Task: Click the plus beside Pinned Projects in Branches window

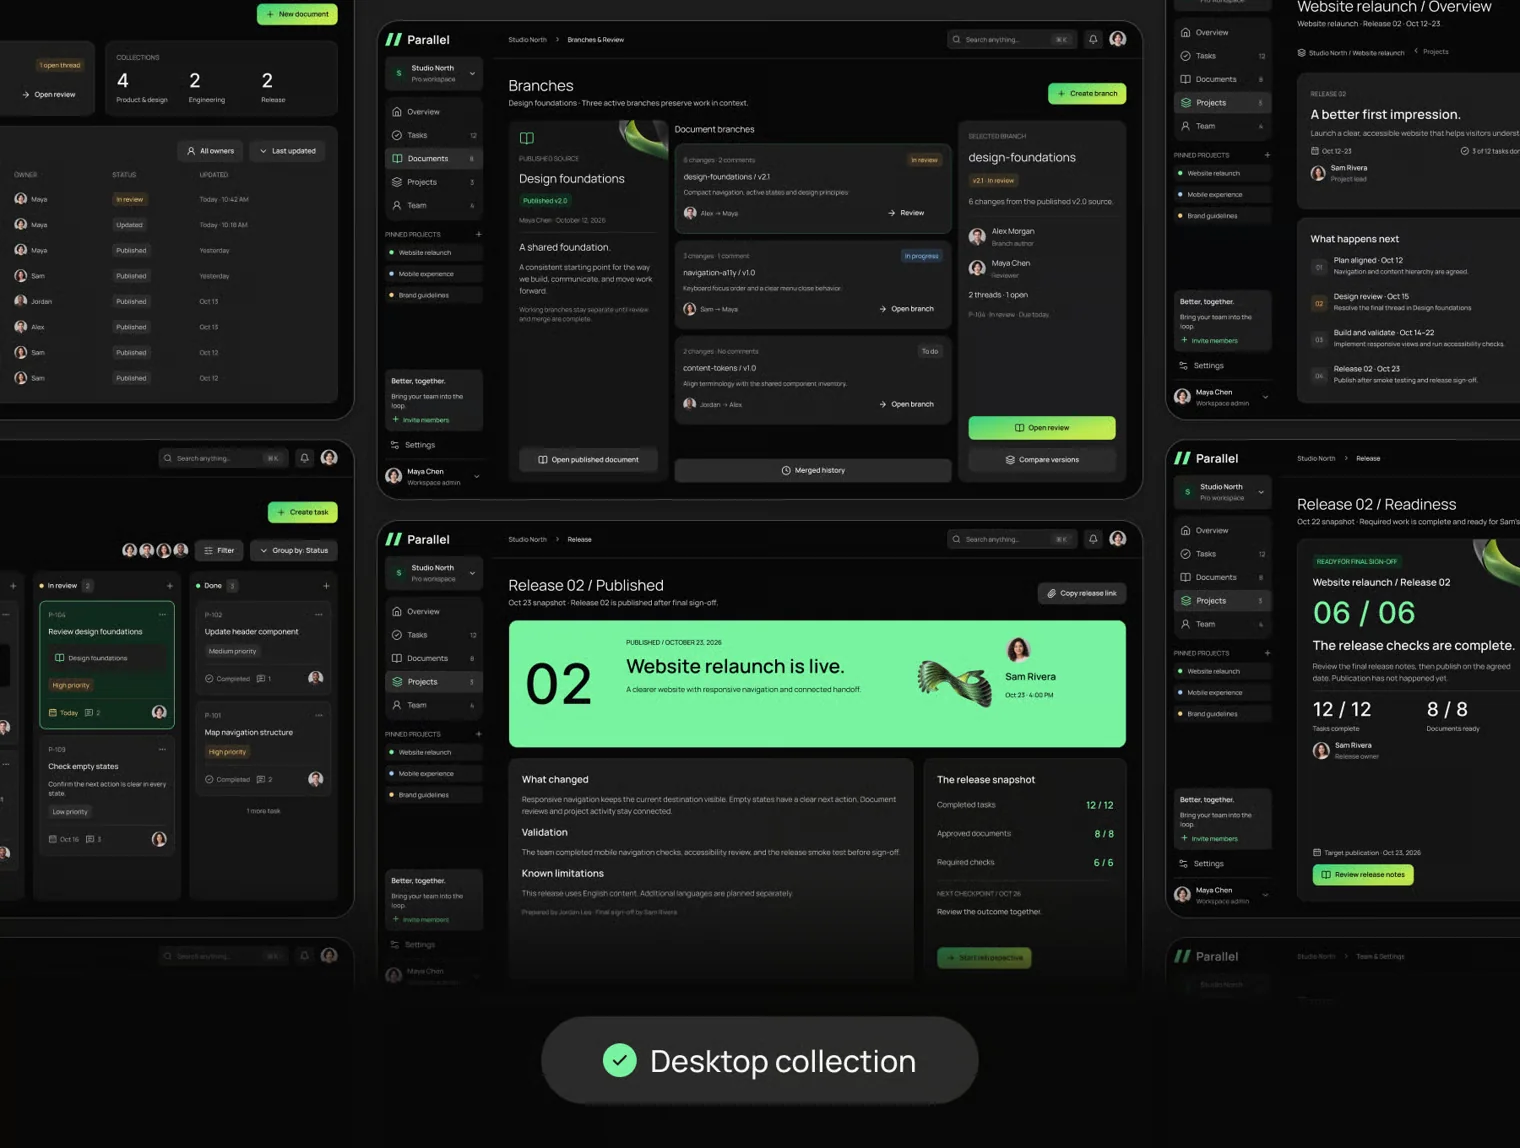Action: [478, 234]
